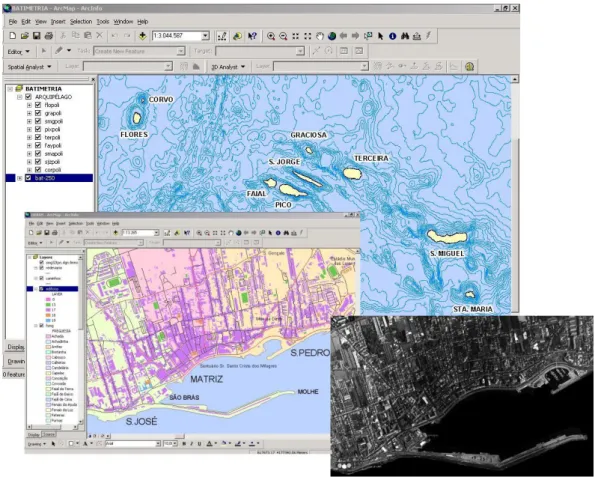Open the Help menu in BATIMETRIA window
Screen dimensions: 595x477
[142, 22]
